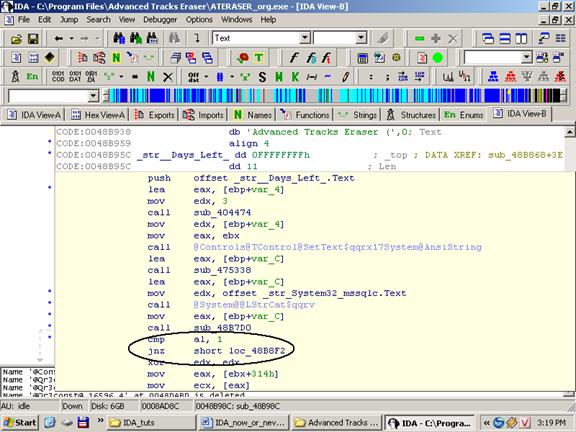
Task: Switch to the Functions tab
Action: click(305, 115)
